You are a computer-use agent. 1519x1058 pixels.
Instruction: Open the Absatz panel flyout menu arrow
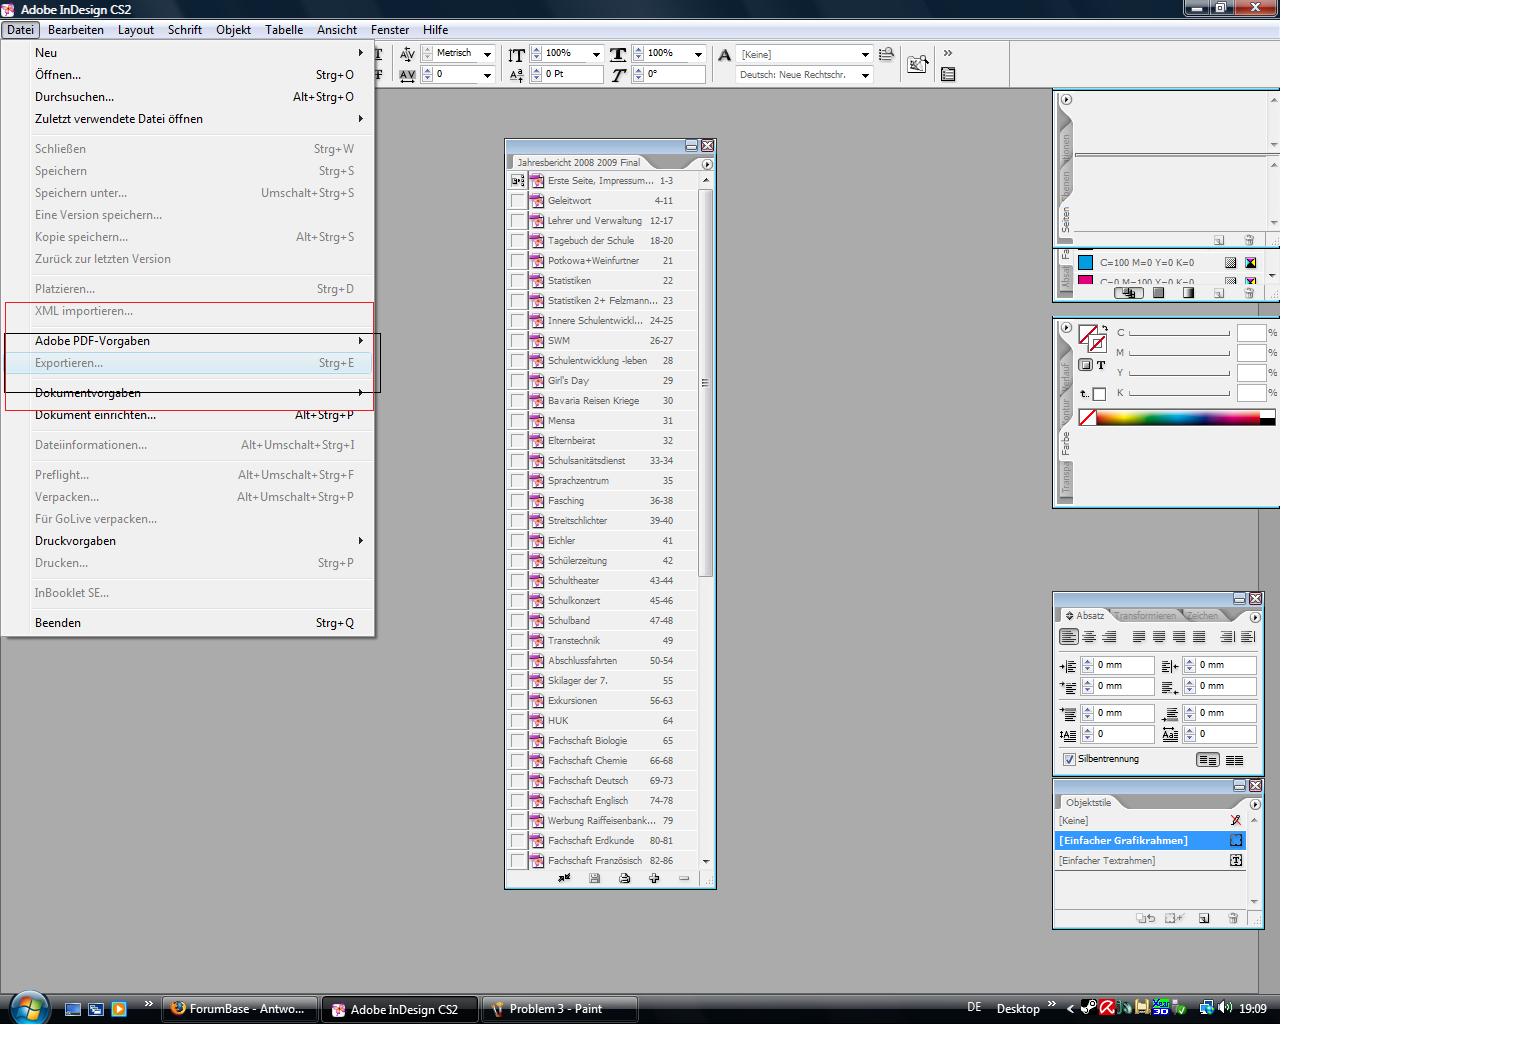(x=1255, y=617)
